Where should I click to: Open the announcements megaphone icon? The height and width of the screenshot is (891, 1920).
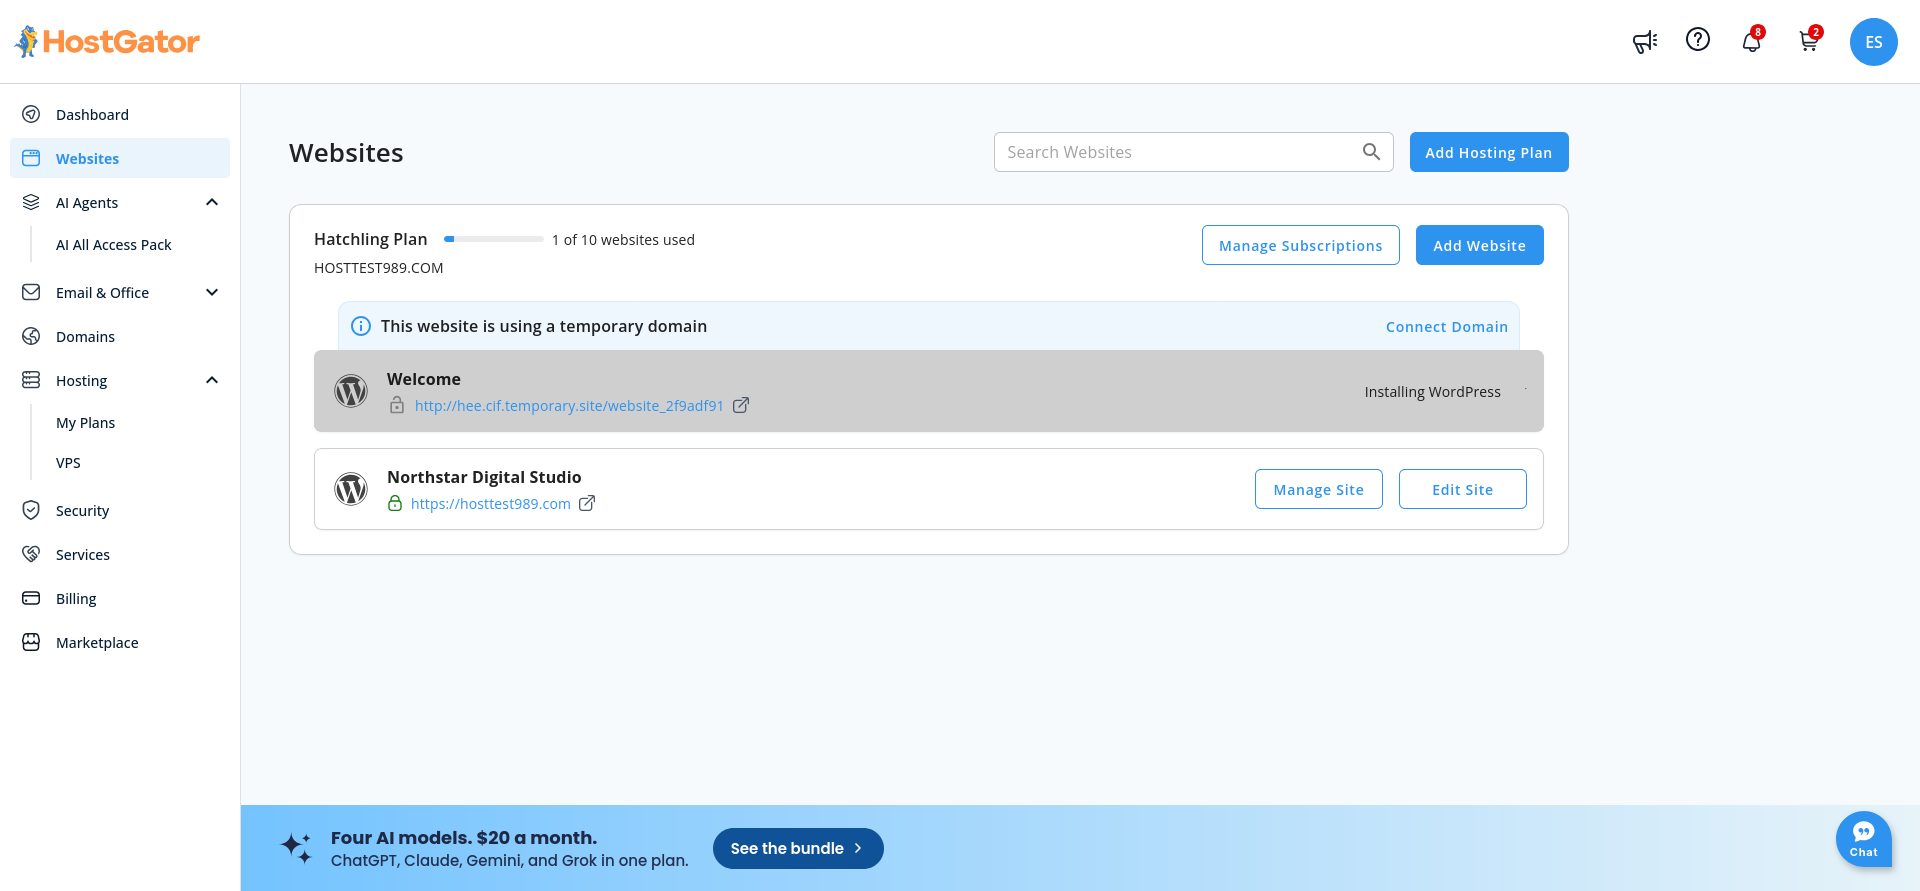point(1645,41)
